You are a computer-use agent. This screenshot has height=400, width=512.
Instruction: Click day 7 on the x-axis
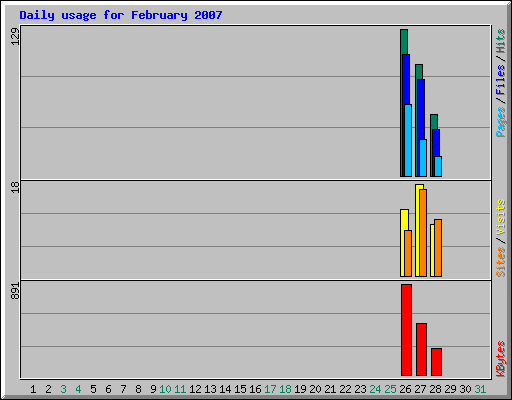point(123,389)
